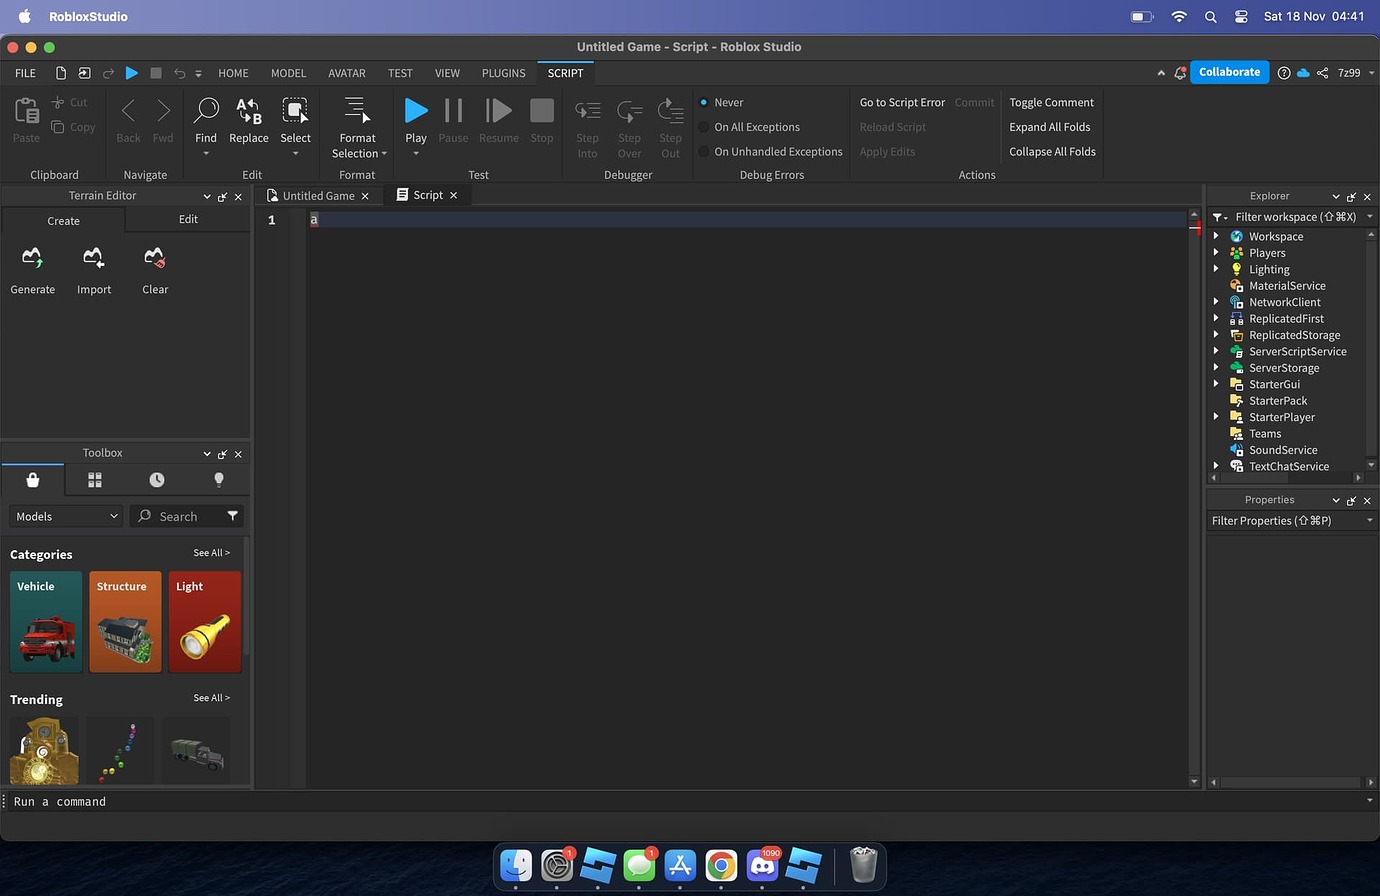Open the HOME ribbon tab
Screen dimensions: 1380x896
click(x=233, y=73)
